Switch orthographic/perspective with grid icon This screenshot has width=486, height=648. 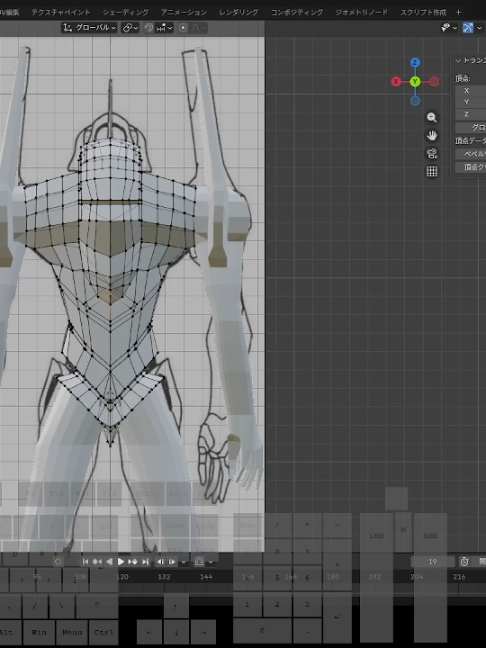pos(432,172)
